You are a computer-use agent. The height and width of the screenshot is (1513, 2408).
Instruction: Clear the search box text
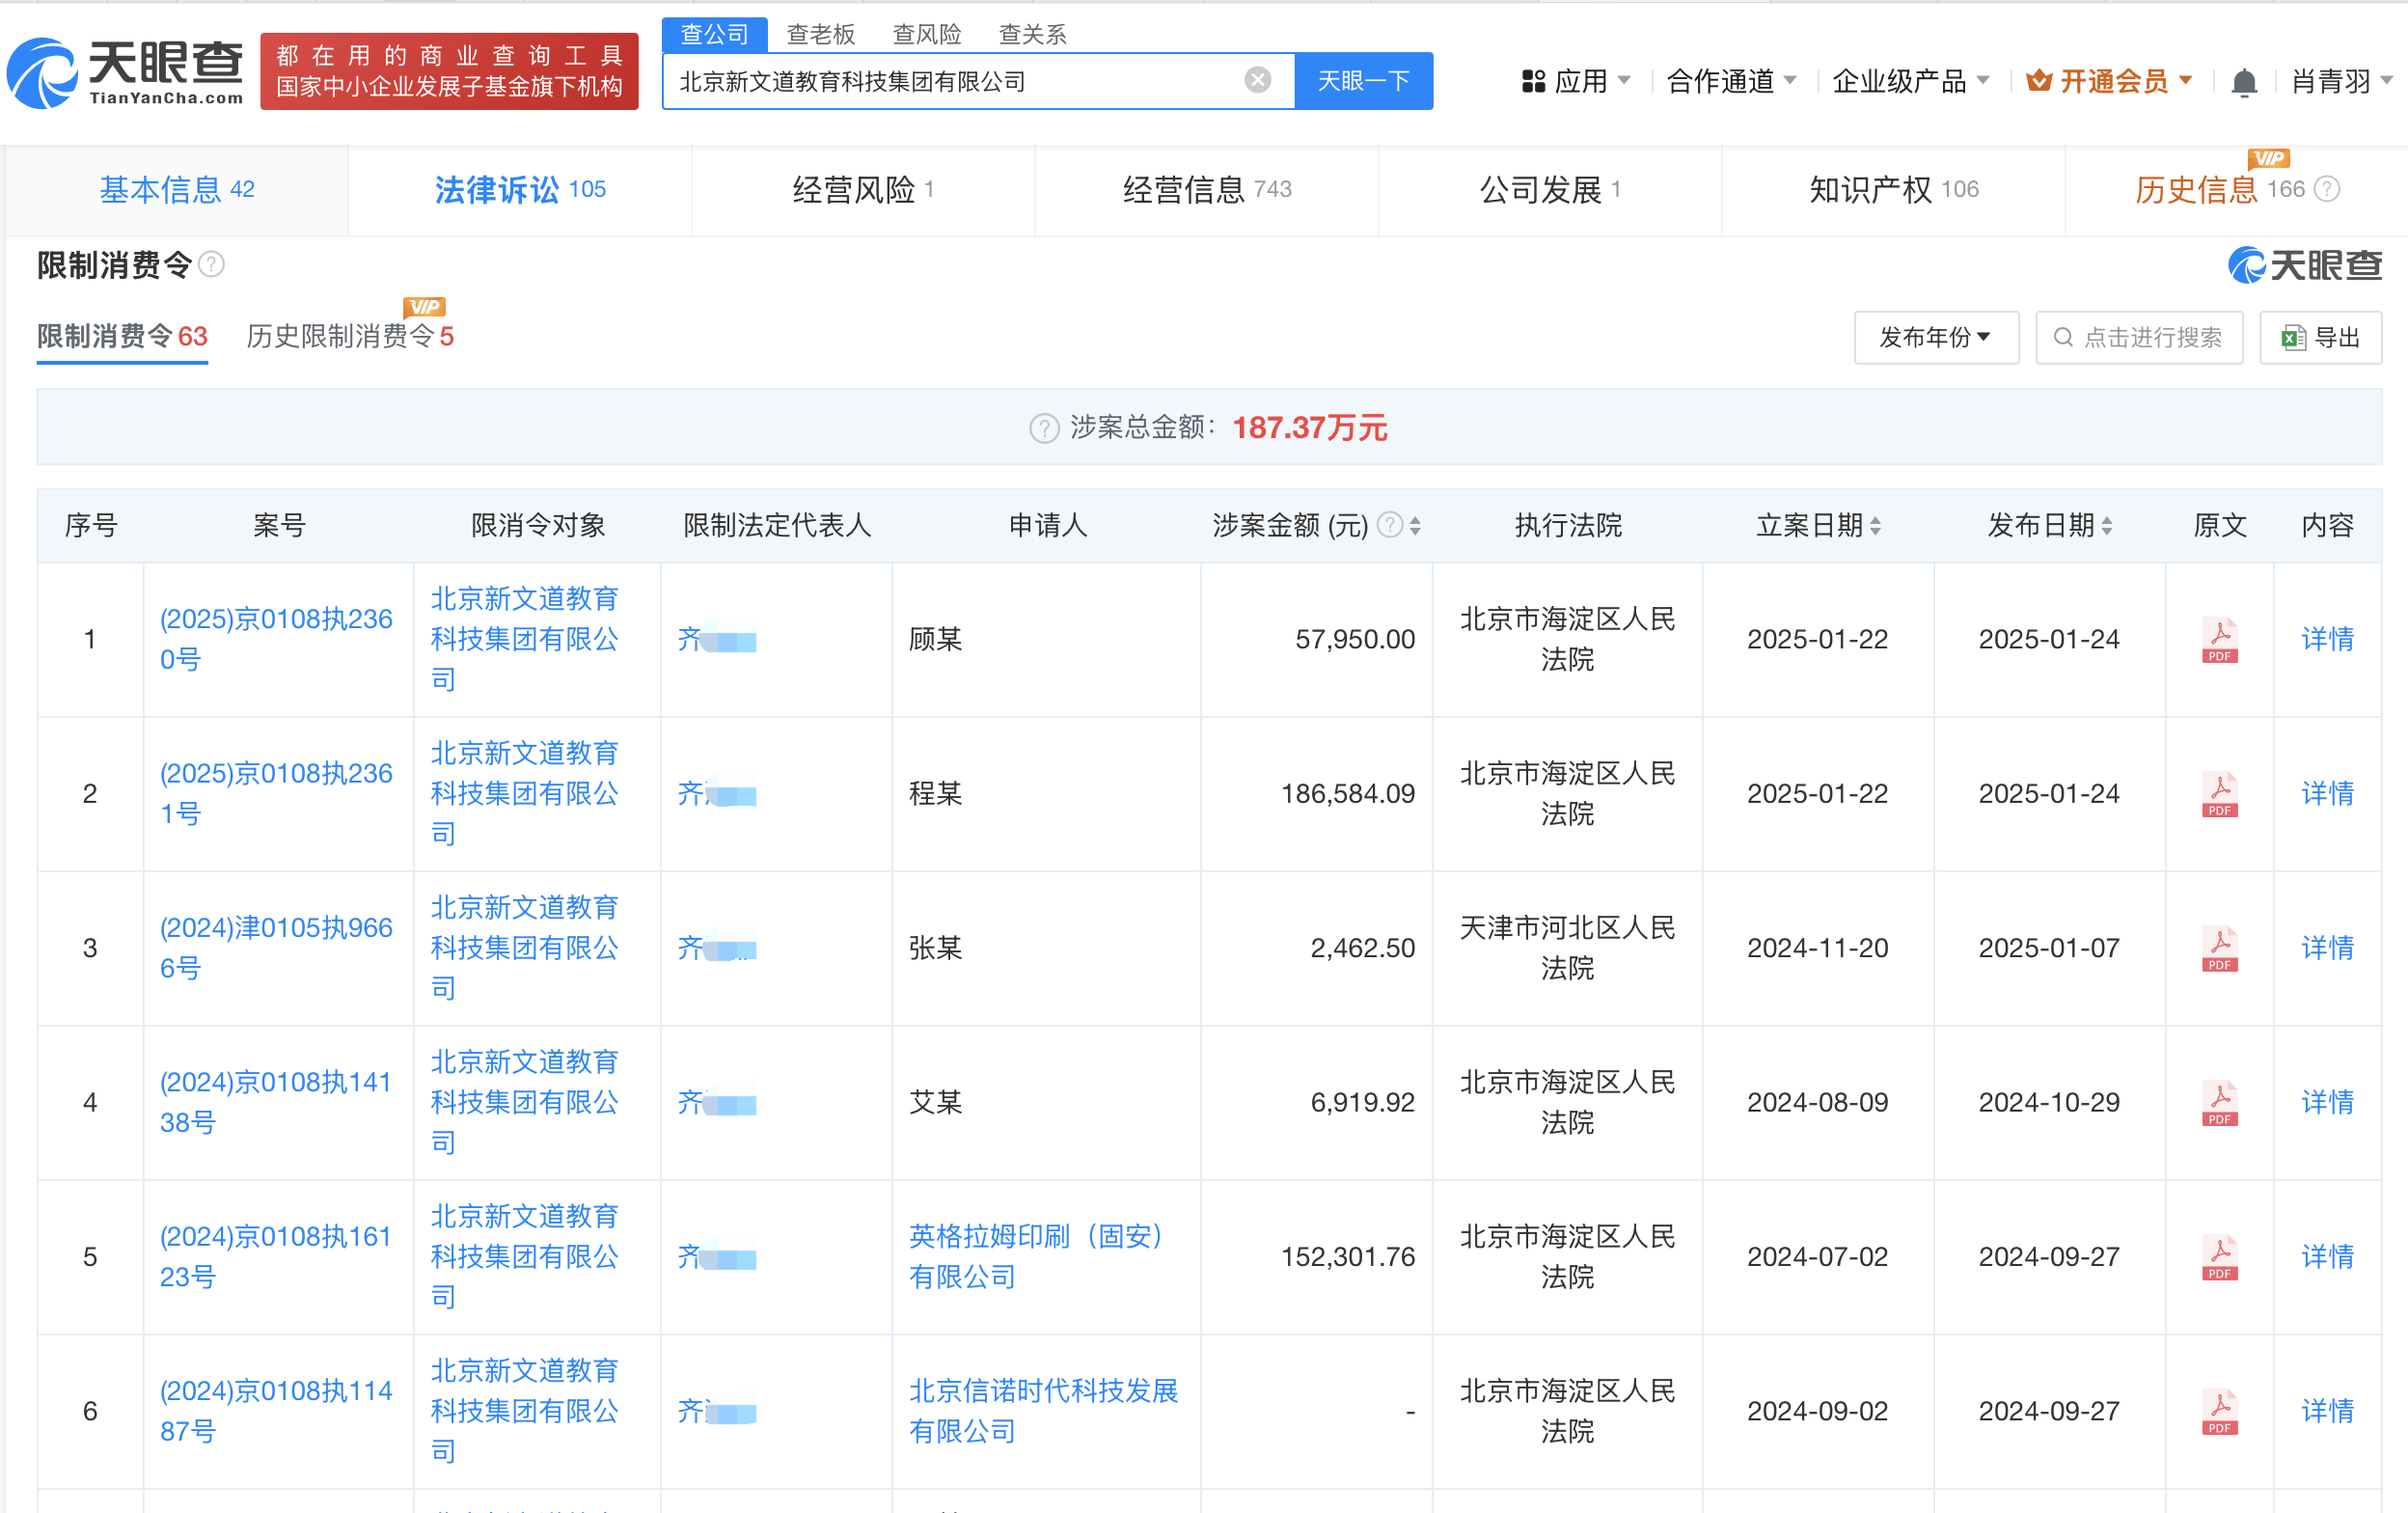click(x=1257, y=80)
